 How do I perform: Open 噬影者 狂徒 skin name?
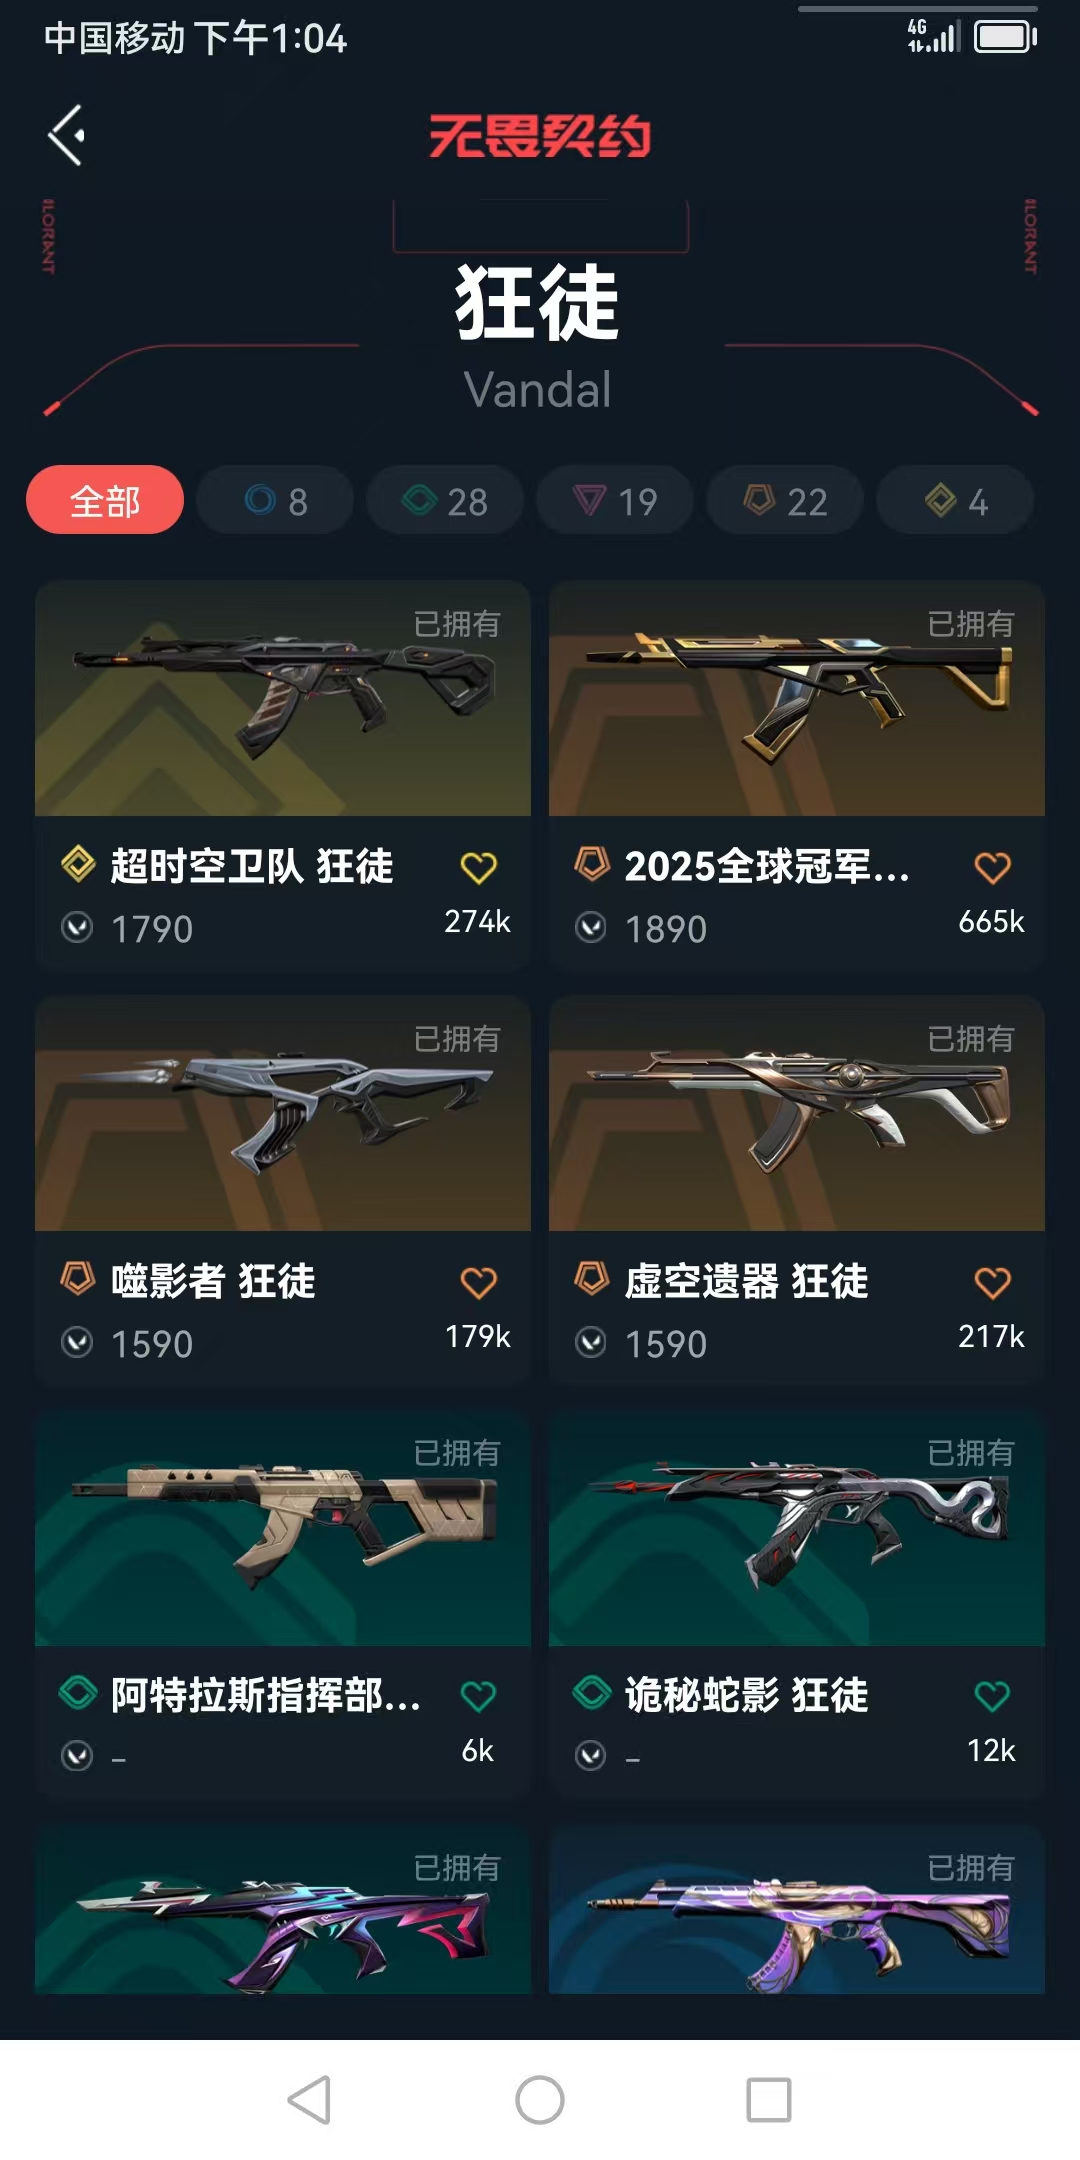(213, 1281)
